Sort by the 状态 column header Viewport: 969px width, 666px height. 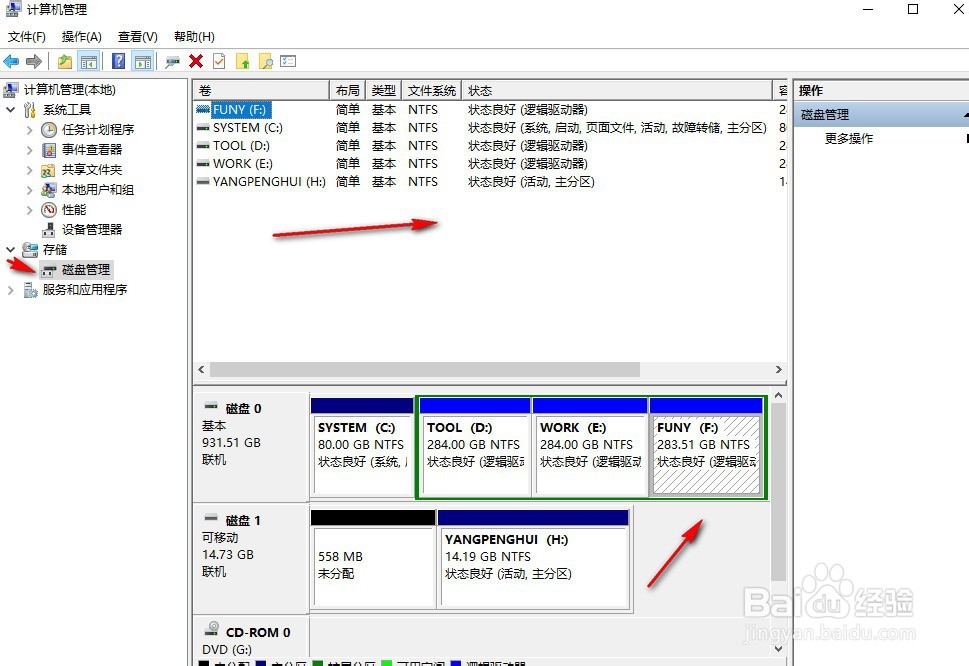(x=617, y=91)
